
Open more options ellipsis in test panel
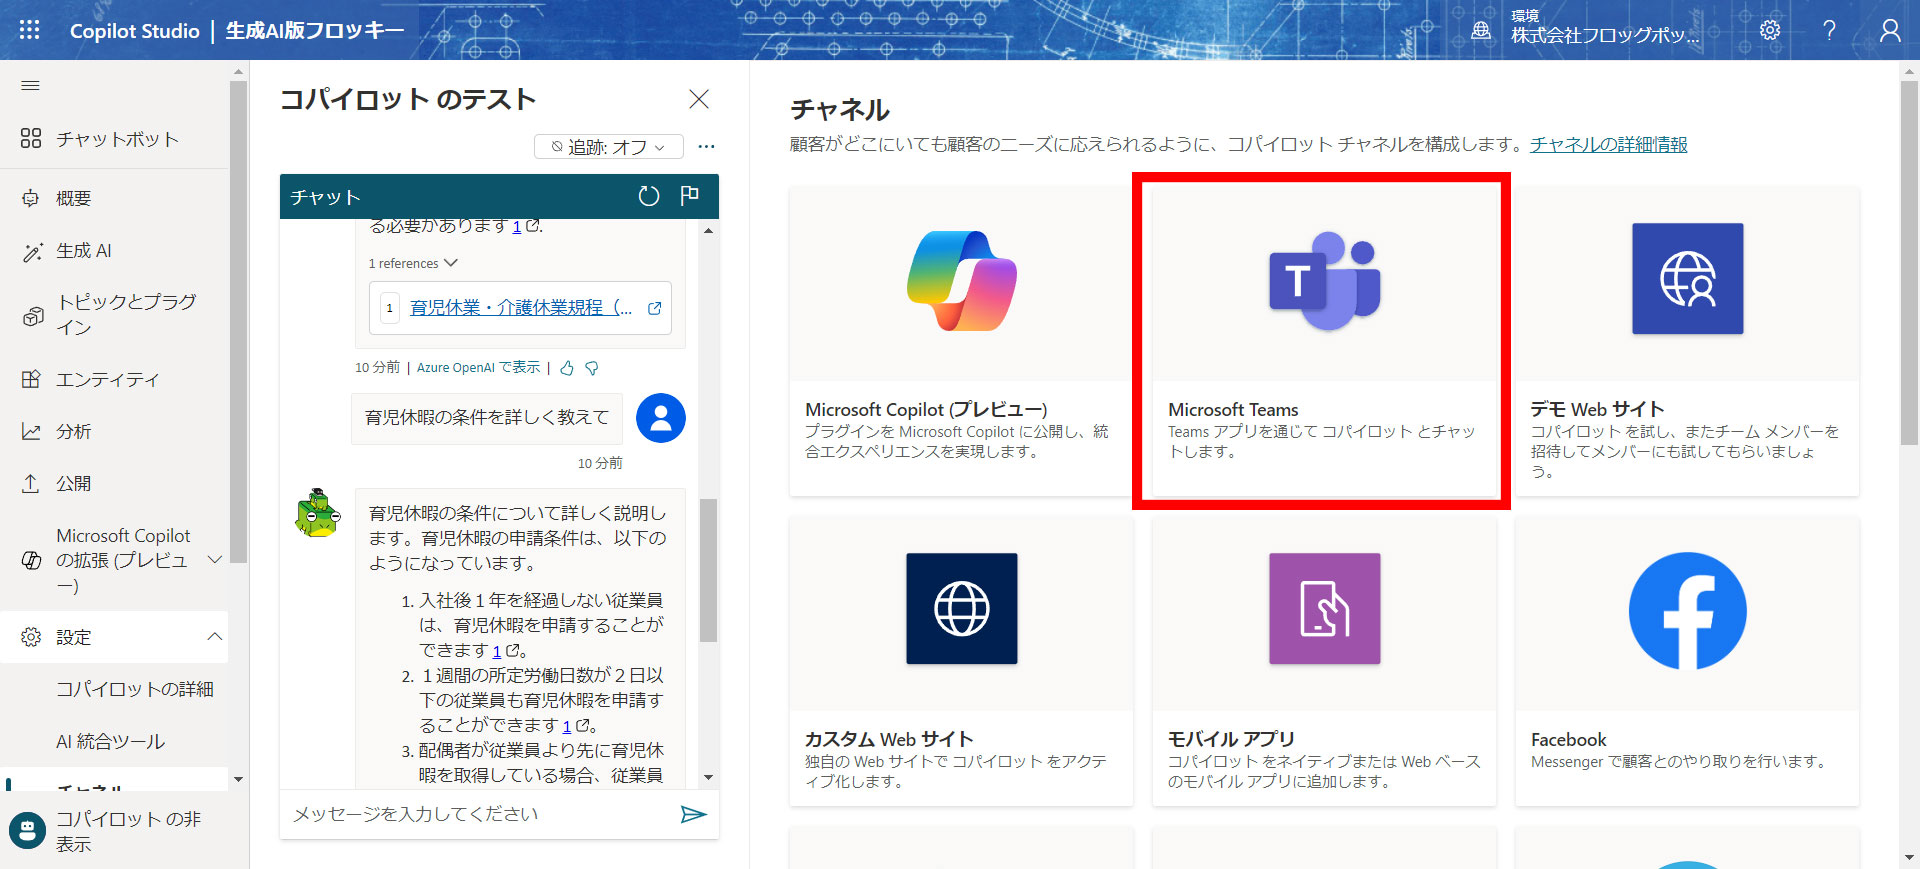pos(706,147)
